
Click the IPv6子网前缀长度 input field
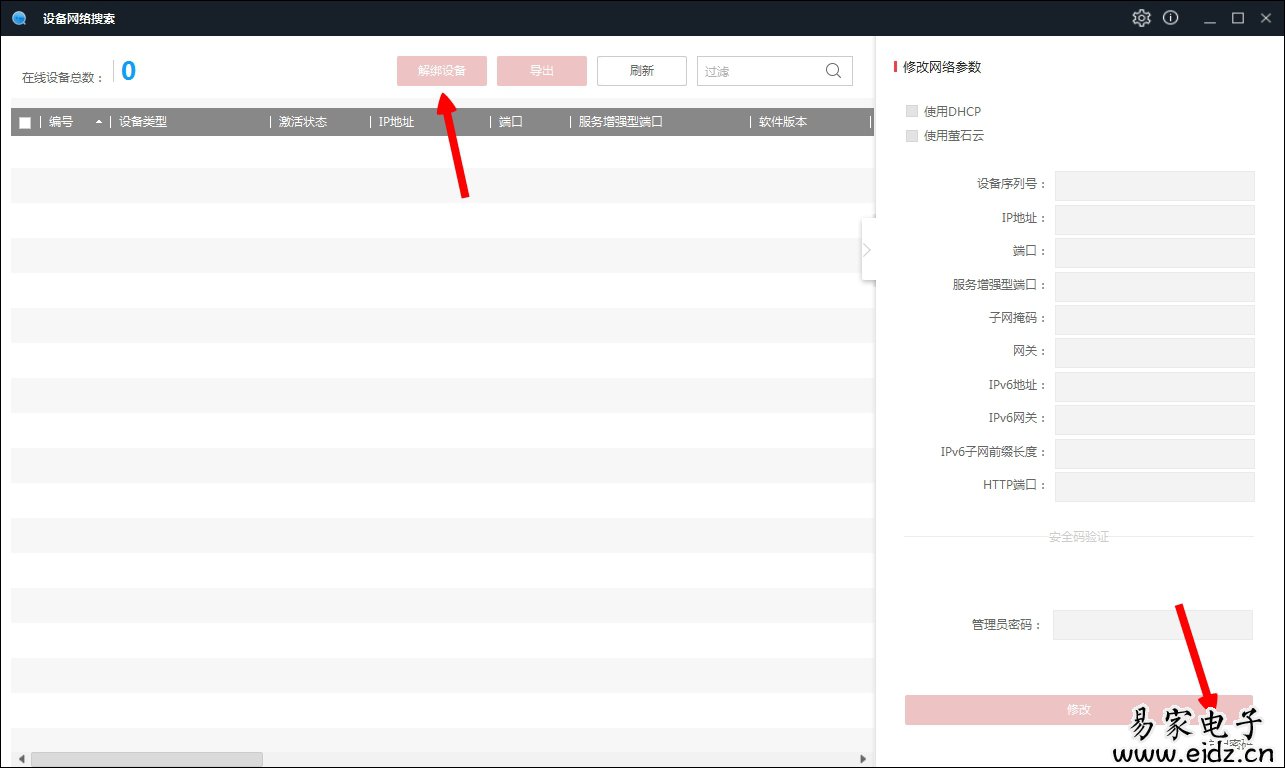point(1155,453)
